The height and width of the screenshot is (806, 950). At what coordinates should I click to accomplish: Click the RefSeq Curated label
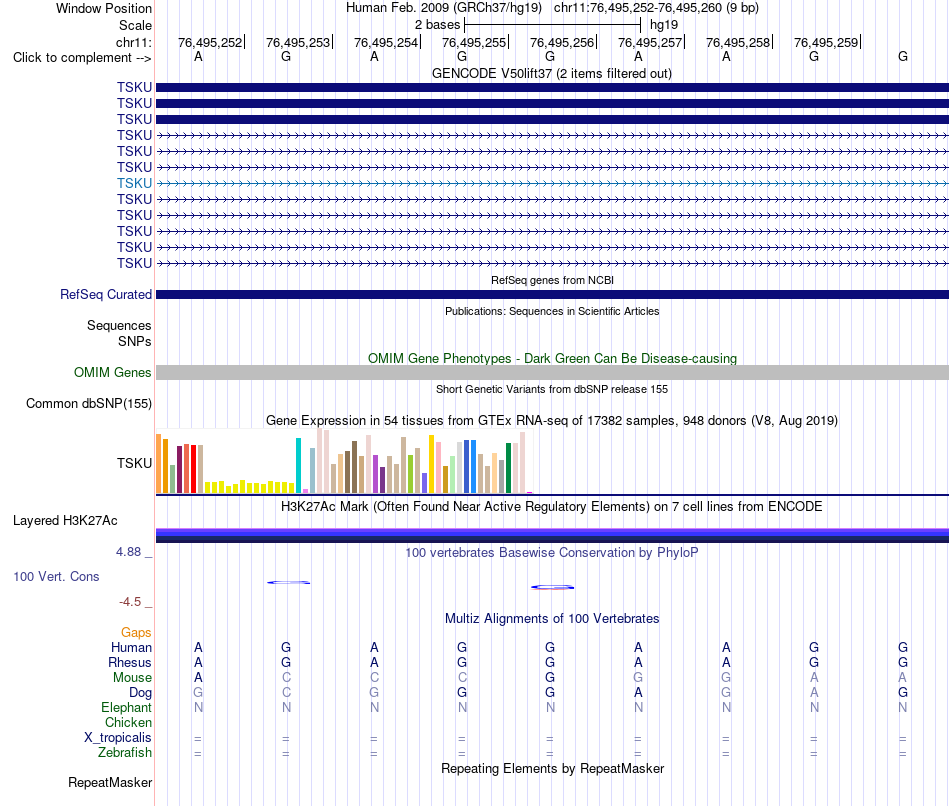[106, 295]
